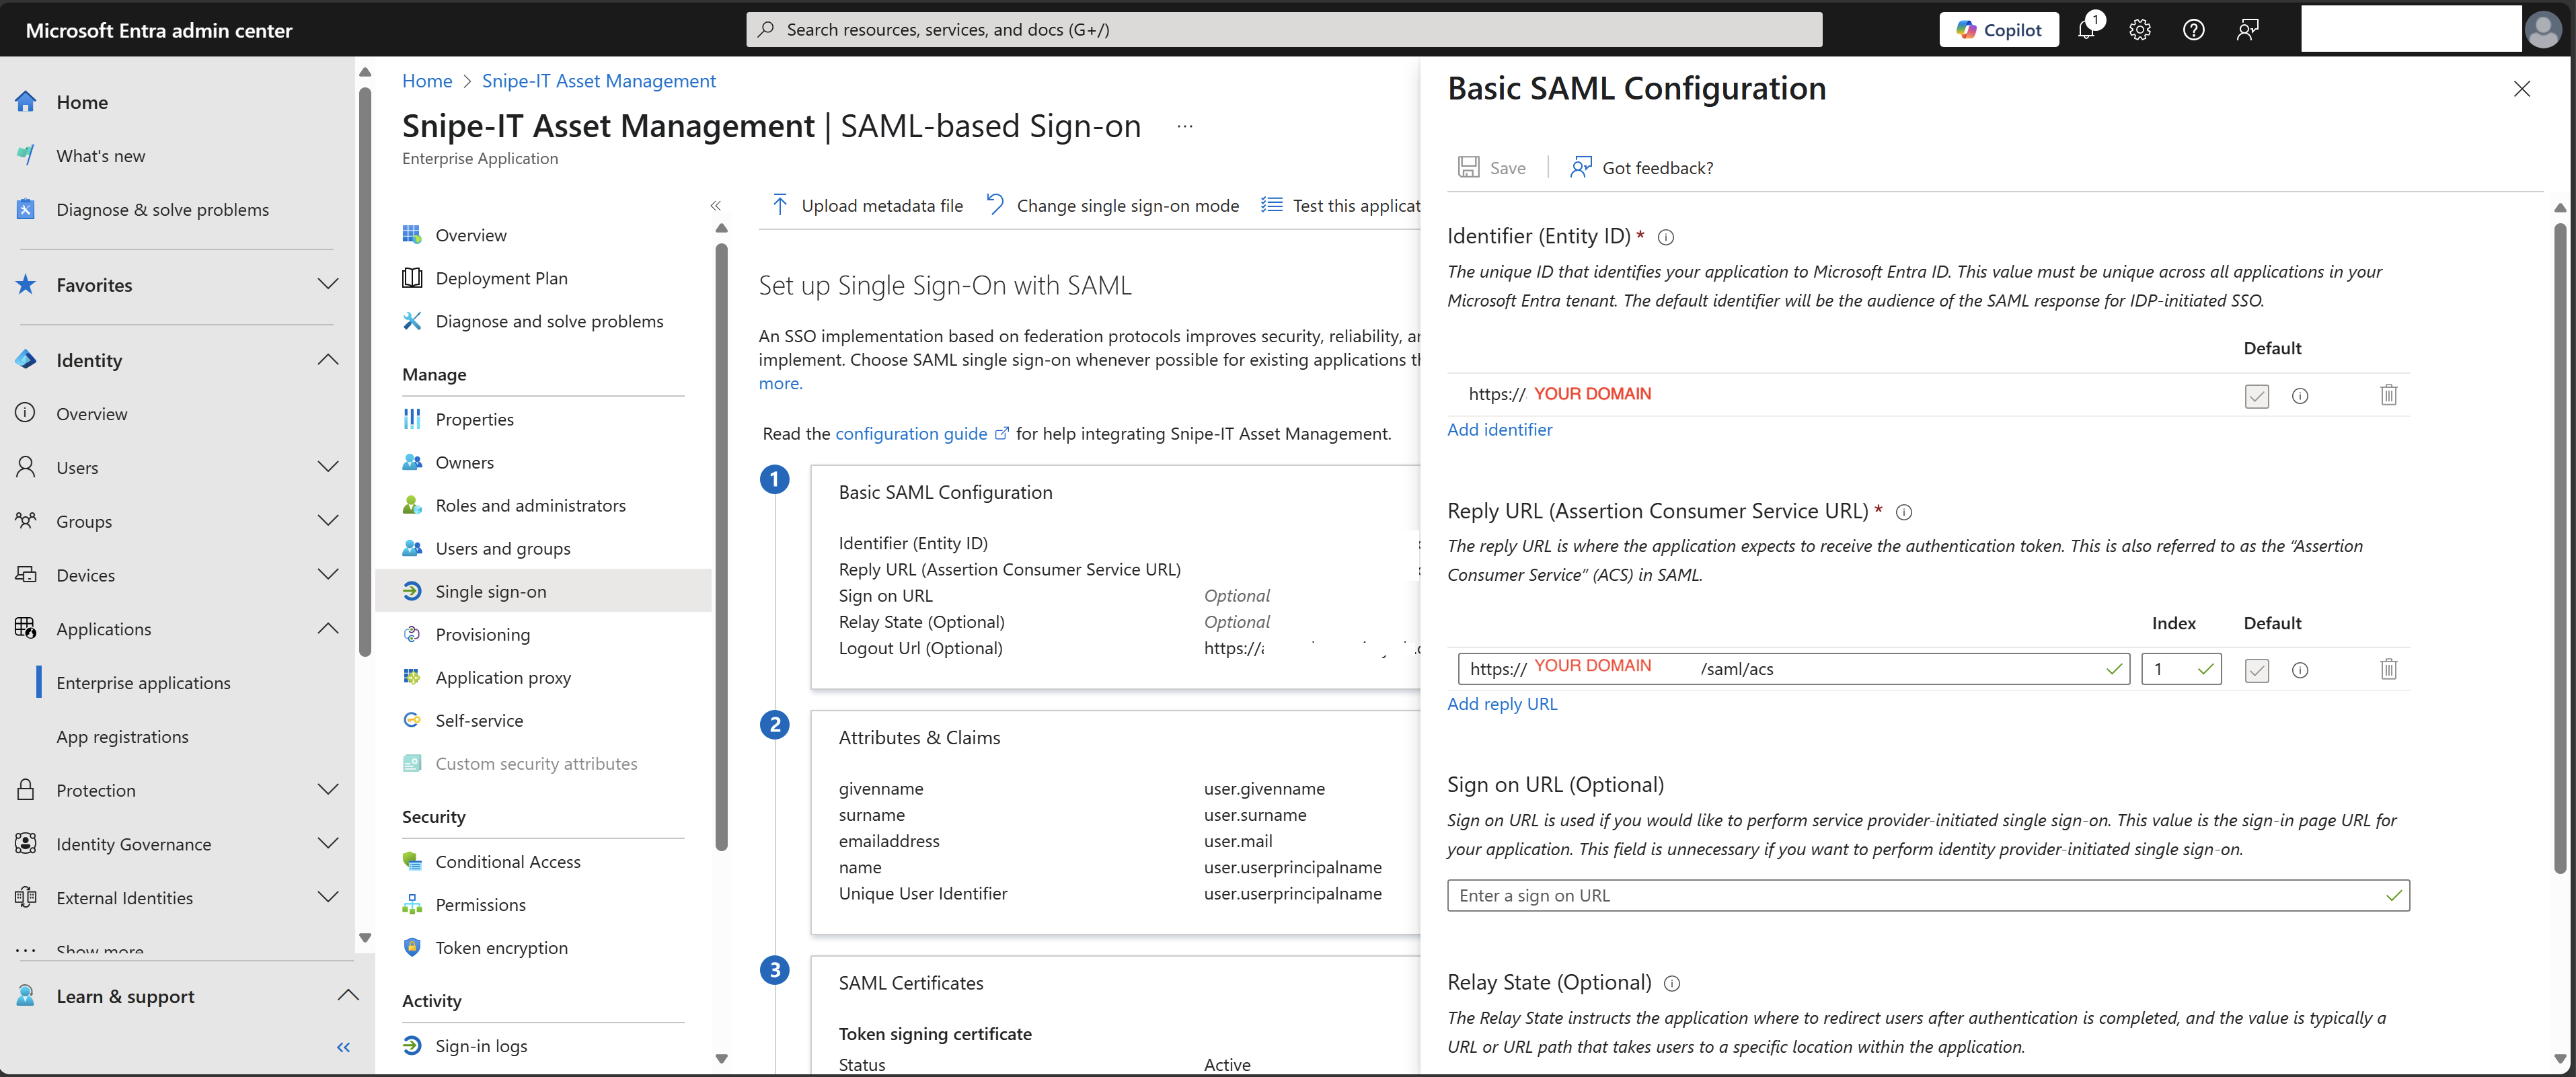The image size is (2576, 1077).
Task: Open the ellipsis more options next to title
Action: pos(1184,126)
